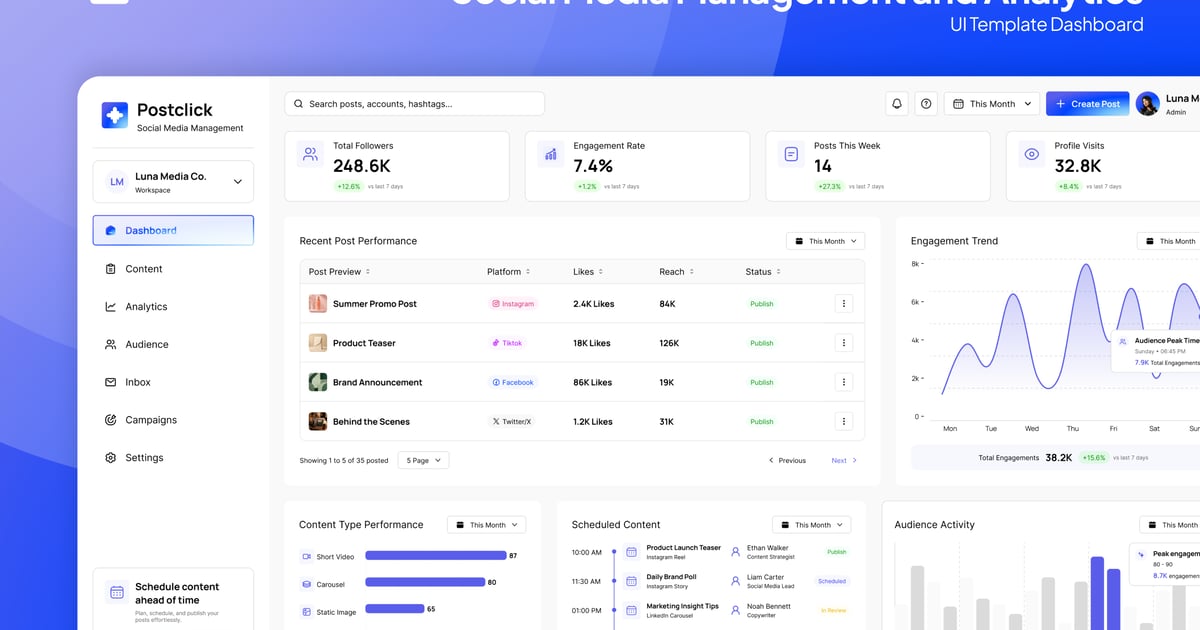Click the Carousel stack icon
This screenshot has height=630, width=1200.
(x=307, y=584)
